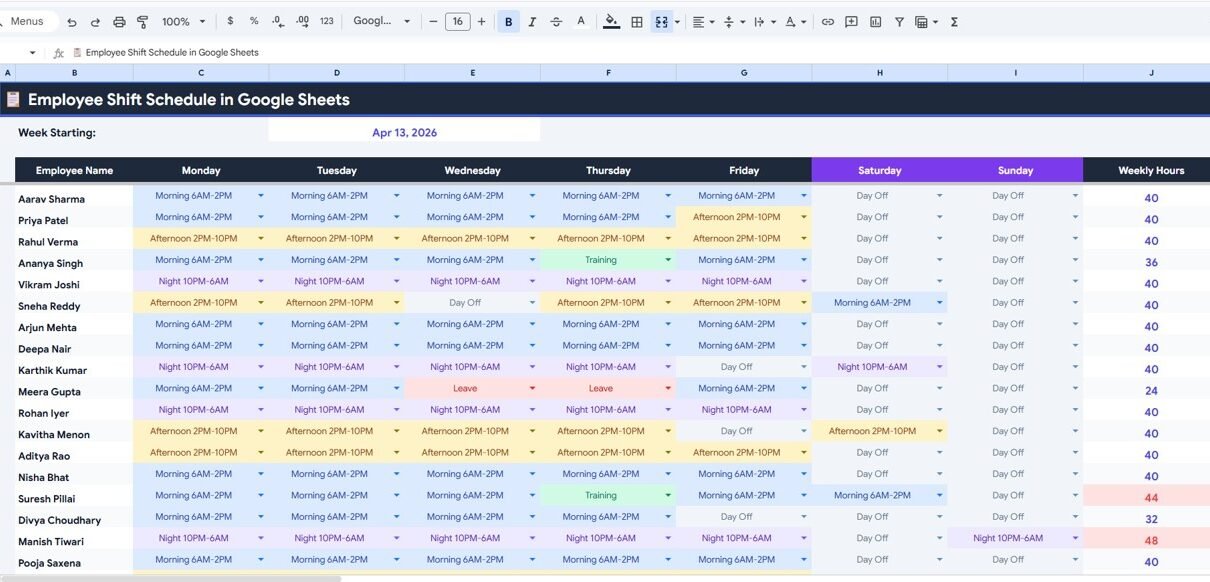Image resolution: width=1210 pixels, height=582 pixels.
Task: Click the add comment icon
Action: 852,22
